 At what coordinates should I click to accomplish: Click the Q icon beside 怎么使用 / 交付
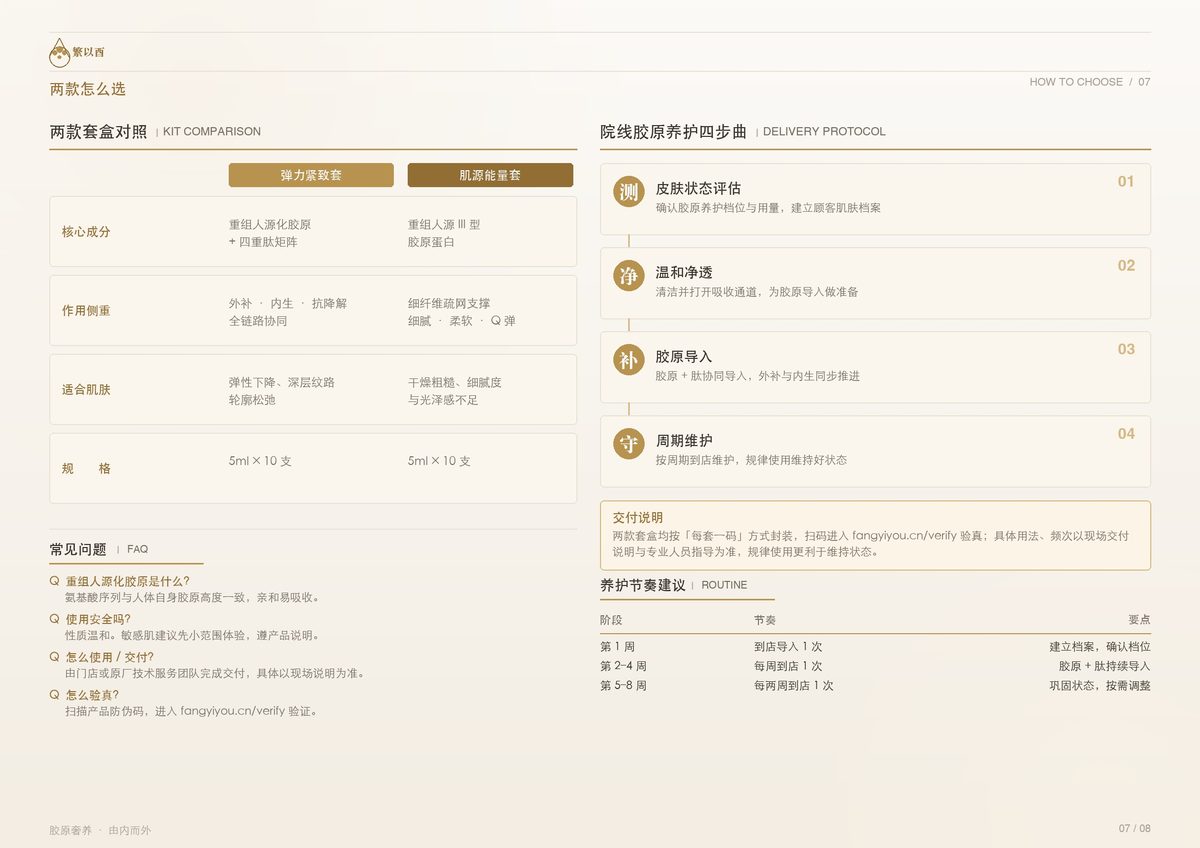[54, 657]
